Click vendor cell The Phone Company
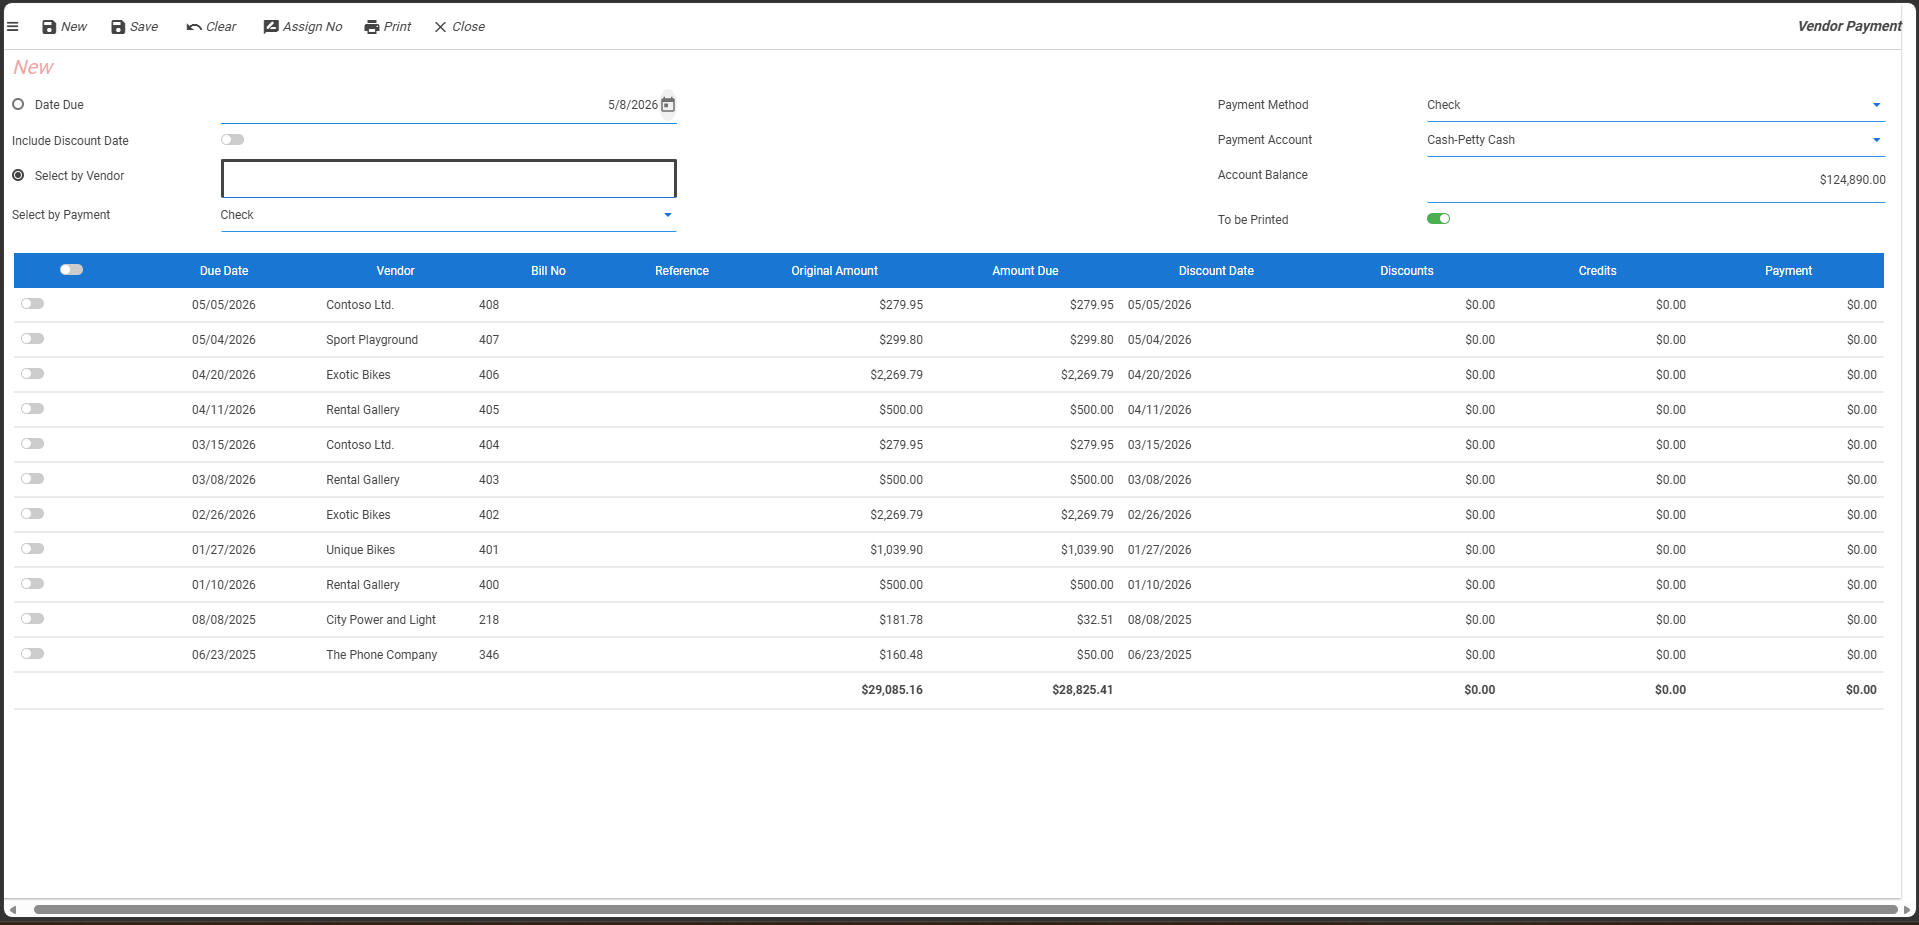 (x=381, y=655)
